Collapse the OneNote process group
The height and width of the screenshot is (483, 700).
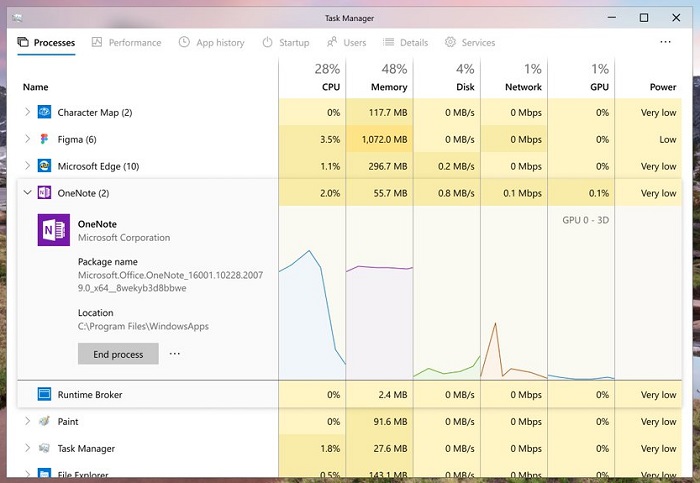coord(27,192)
